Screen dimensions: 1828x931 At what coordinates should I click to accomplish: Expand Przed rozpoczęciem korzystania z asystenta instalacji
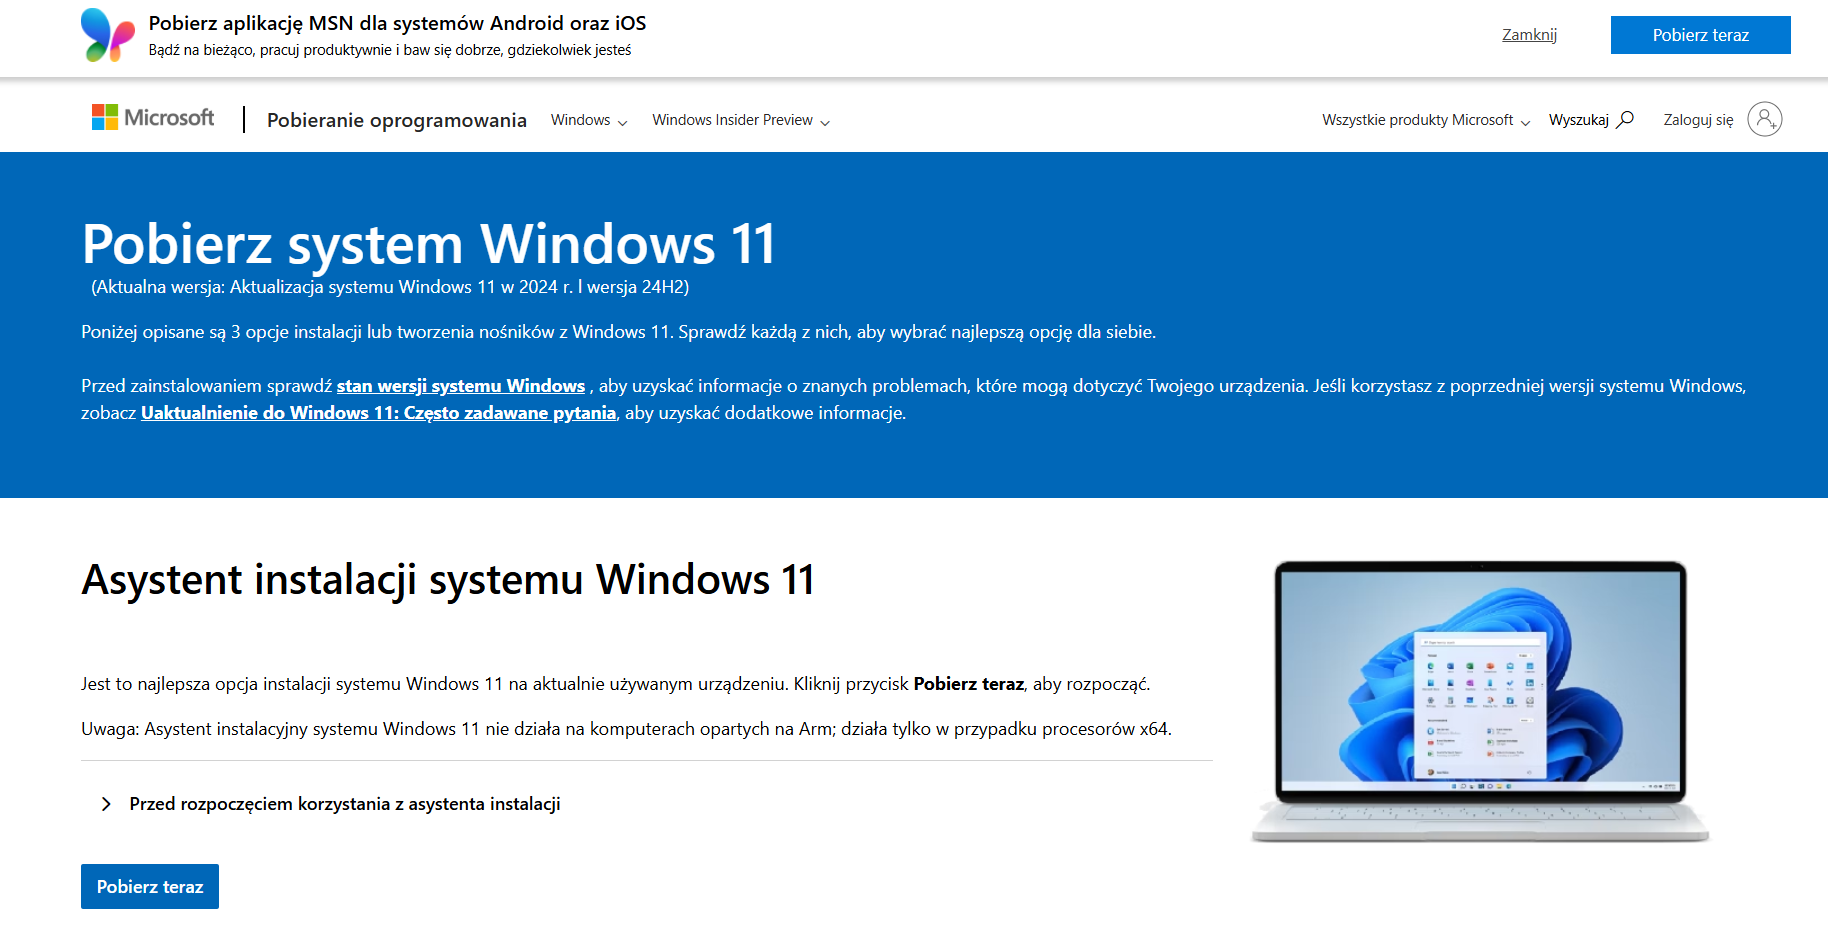(x=344, y=804)
